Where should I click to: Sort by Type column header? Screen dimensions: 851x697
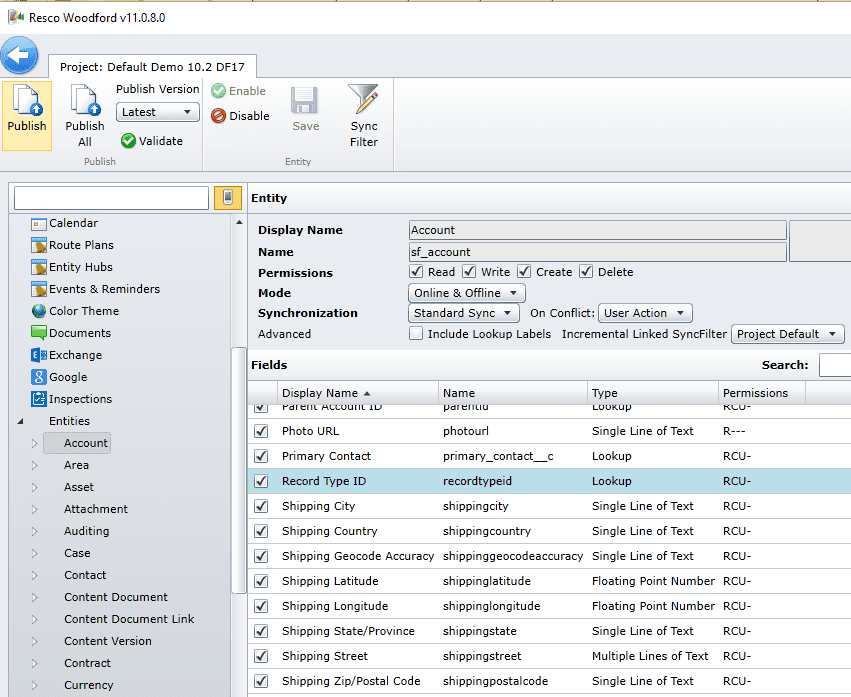[653, 393]
